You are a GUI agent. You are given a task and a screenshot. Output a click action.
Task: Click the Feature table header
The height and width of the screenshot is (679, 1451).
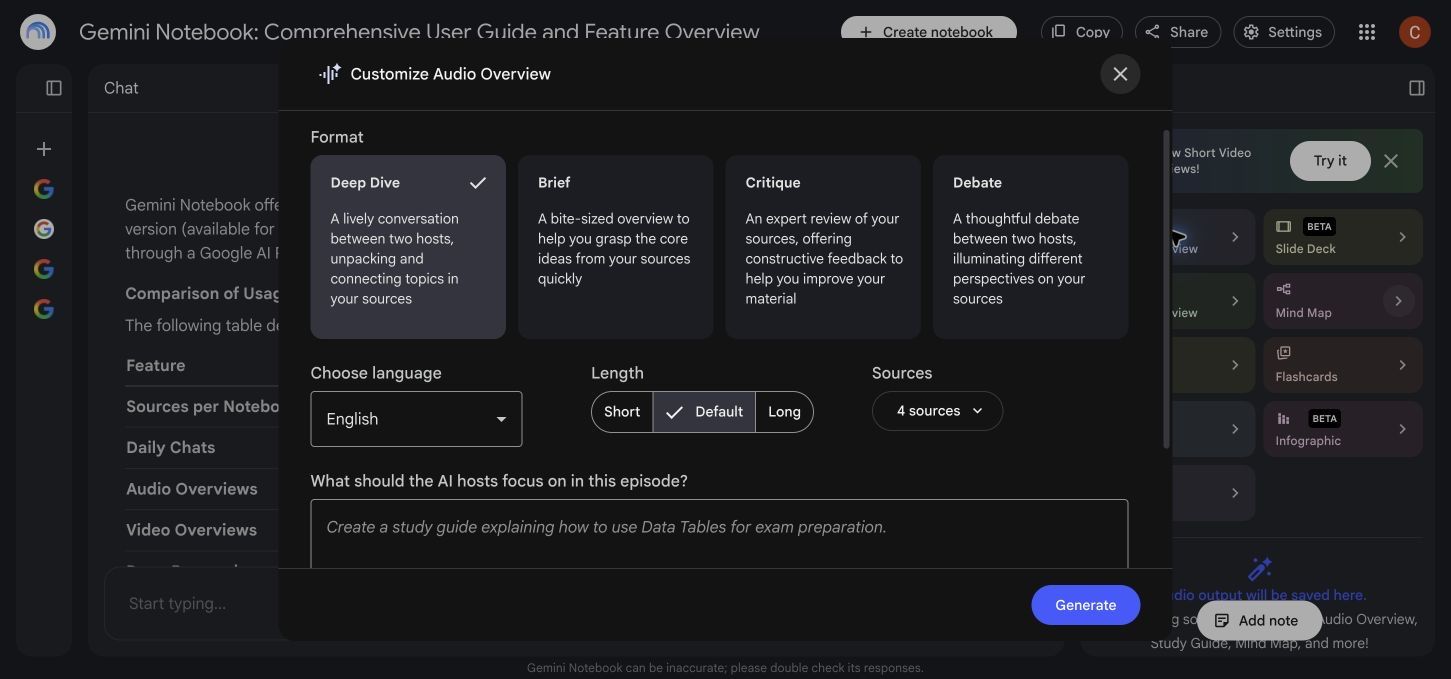[155, 366]
